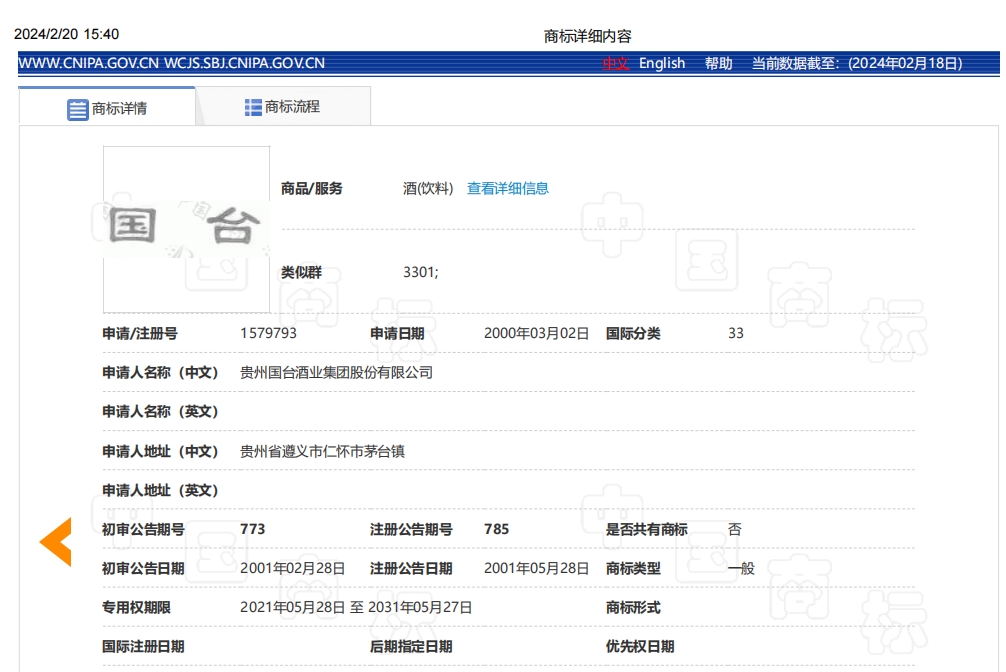Click the 类似群 value 3301
1006x672 pixels.
click(x=420, y=272)
